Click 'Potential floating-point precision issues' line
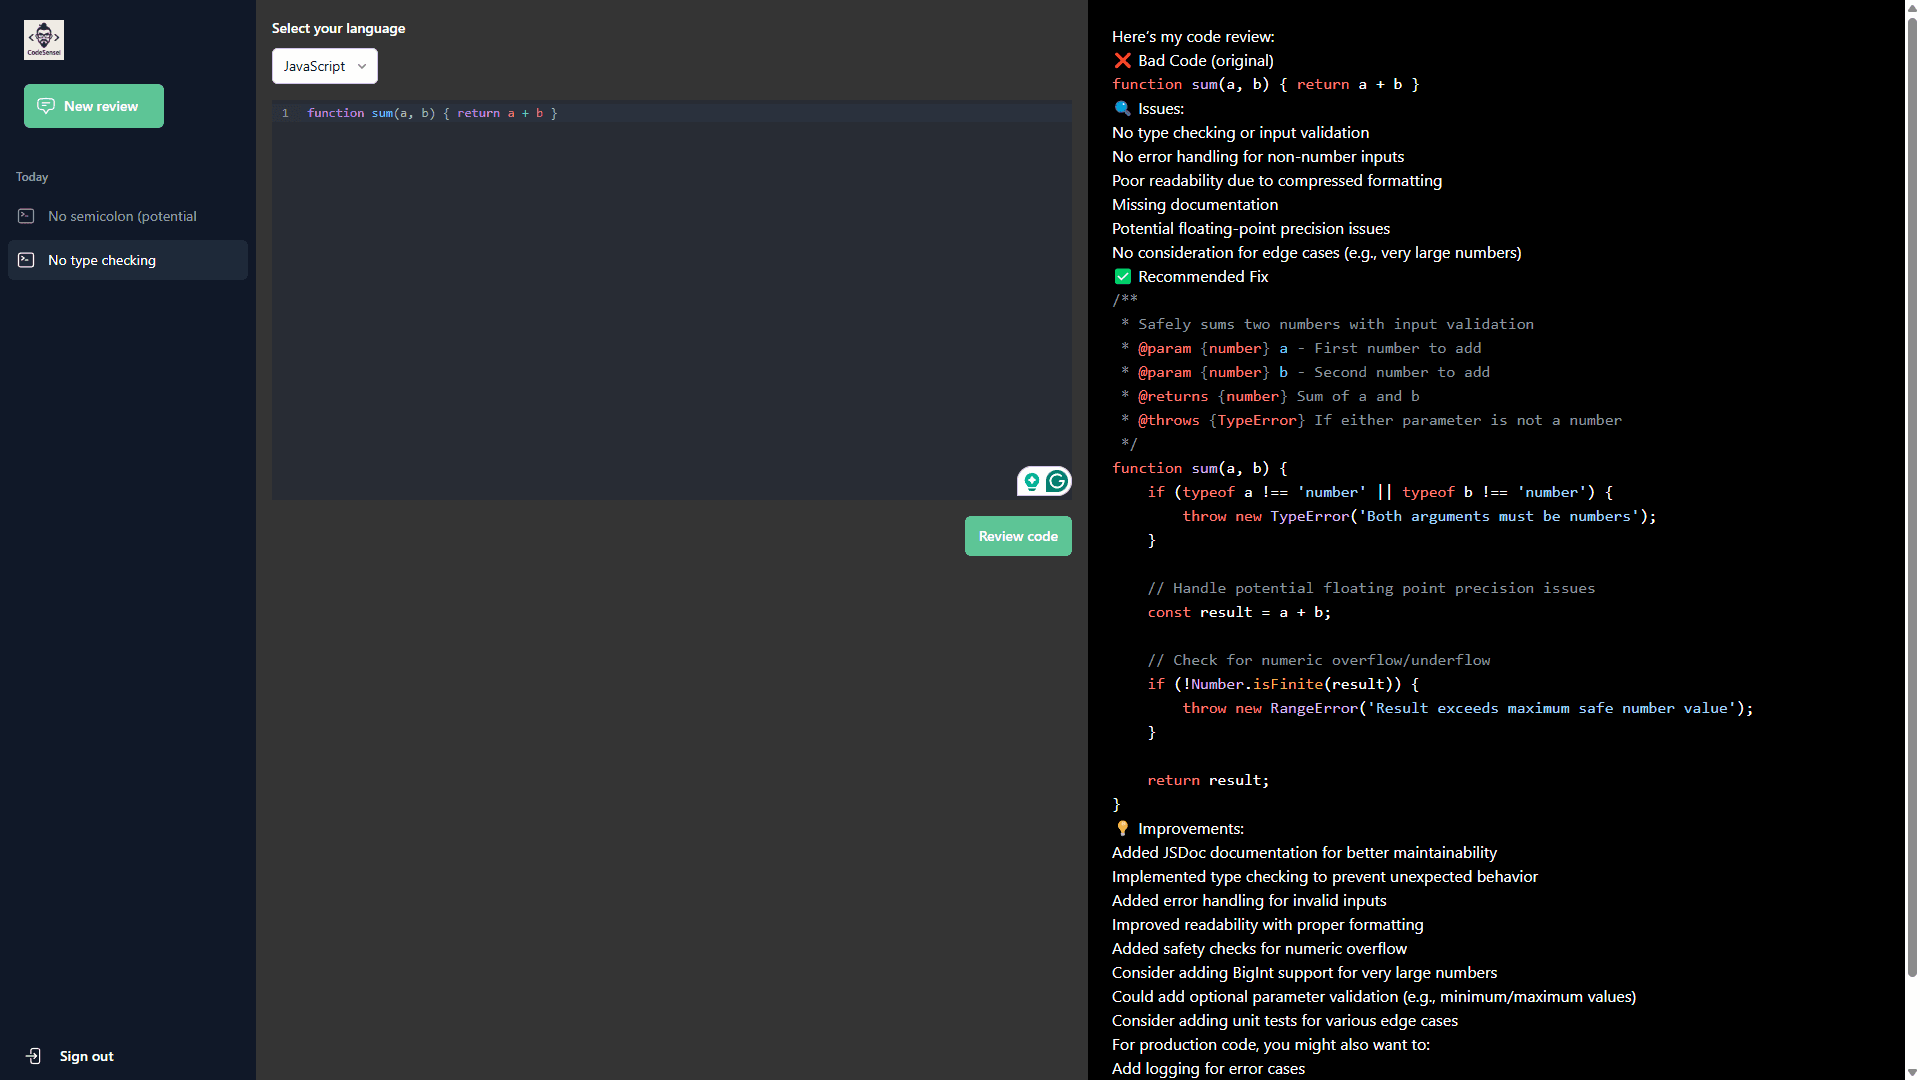The height and width of the screenshot is (1080, 1920). pos(1250,229)
